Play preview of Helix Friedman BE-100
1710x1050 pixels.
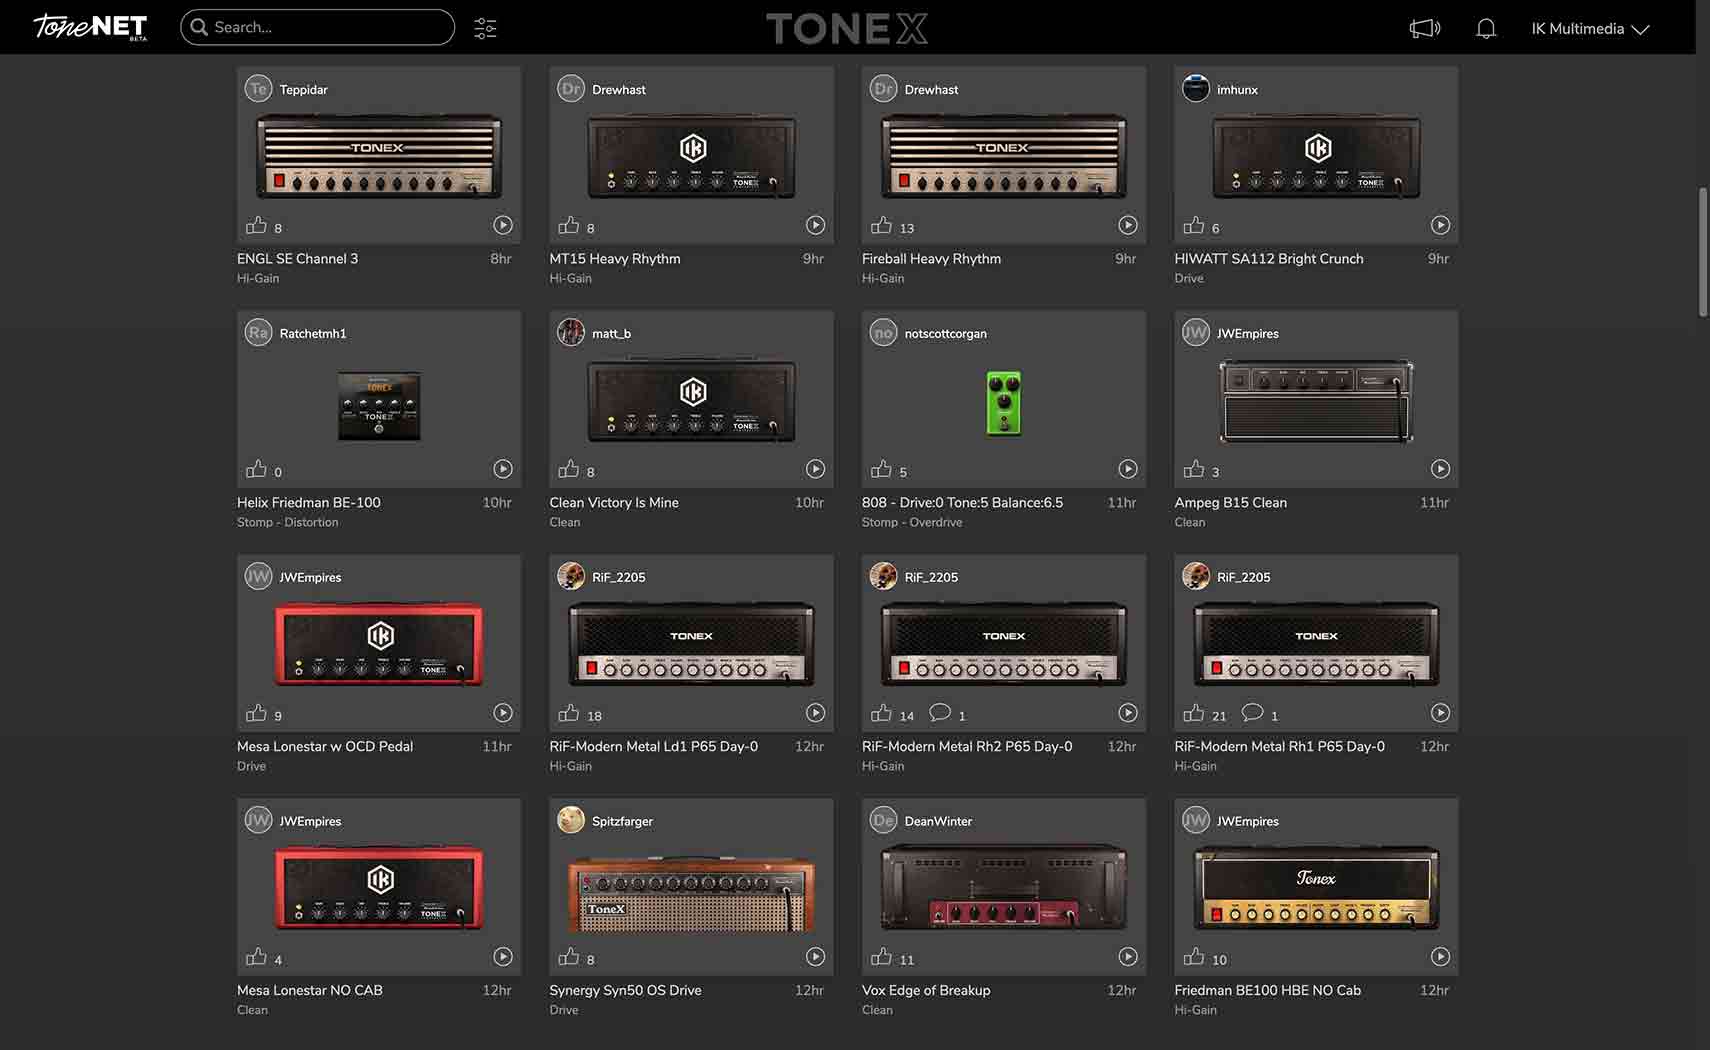503,469
